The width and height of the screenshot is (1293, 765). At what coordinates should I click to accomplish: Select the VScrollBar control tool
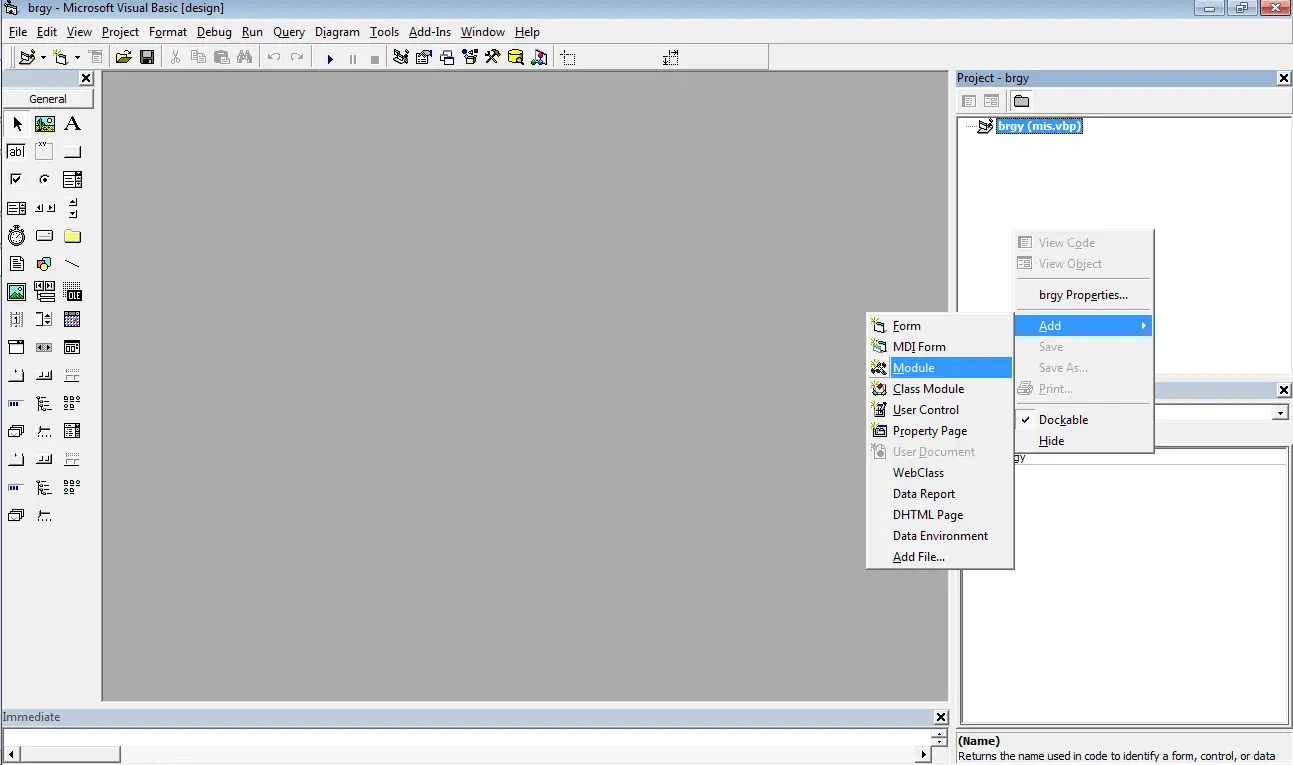pyautogui.click(x=72, y=208)
